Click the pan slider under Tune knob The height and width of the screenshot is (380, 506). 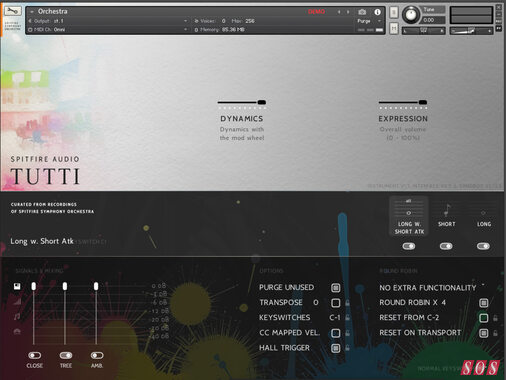423,31
